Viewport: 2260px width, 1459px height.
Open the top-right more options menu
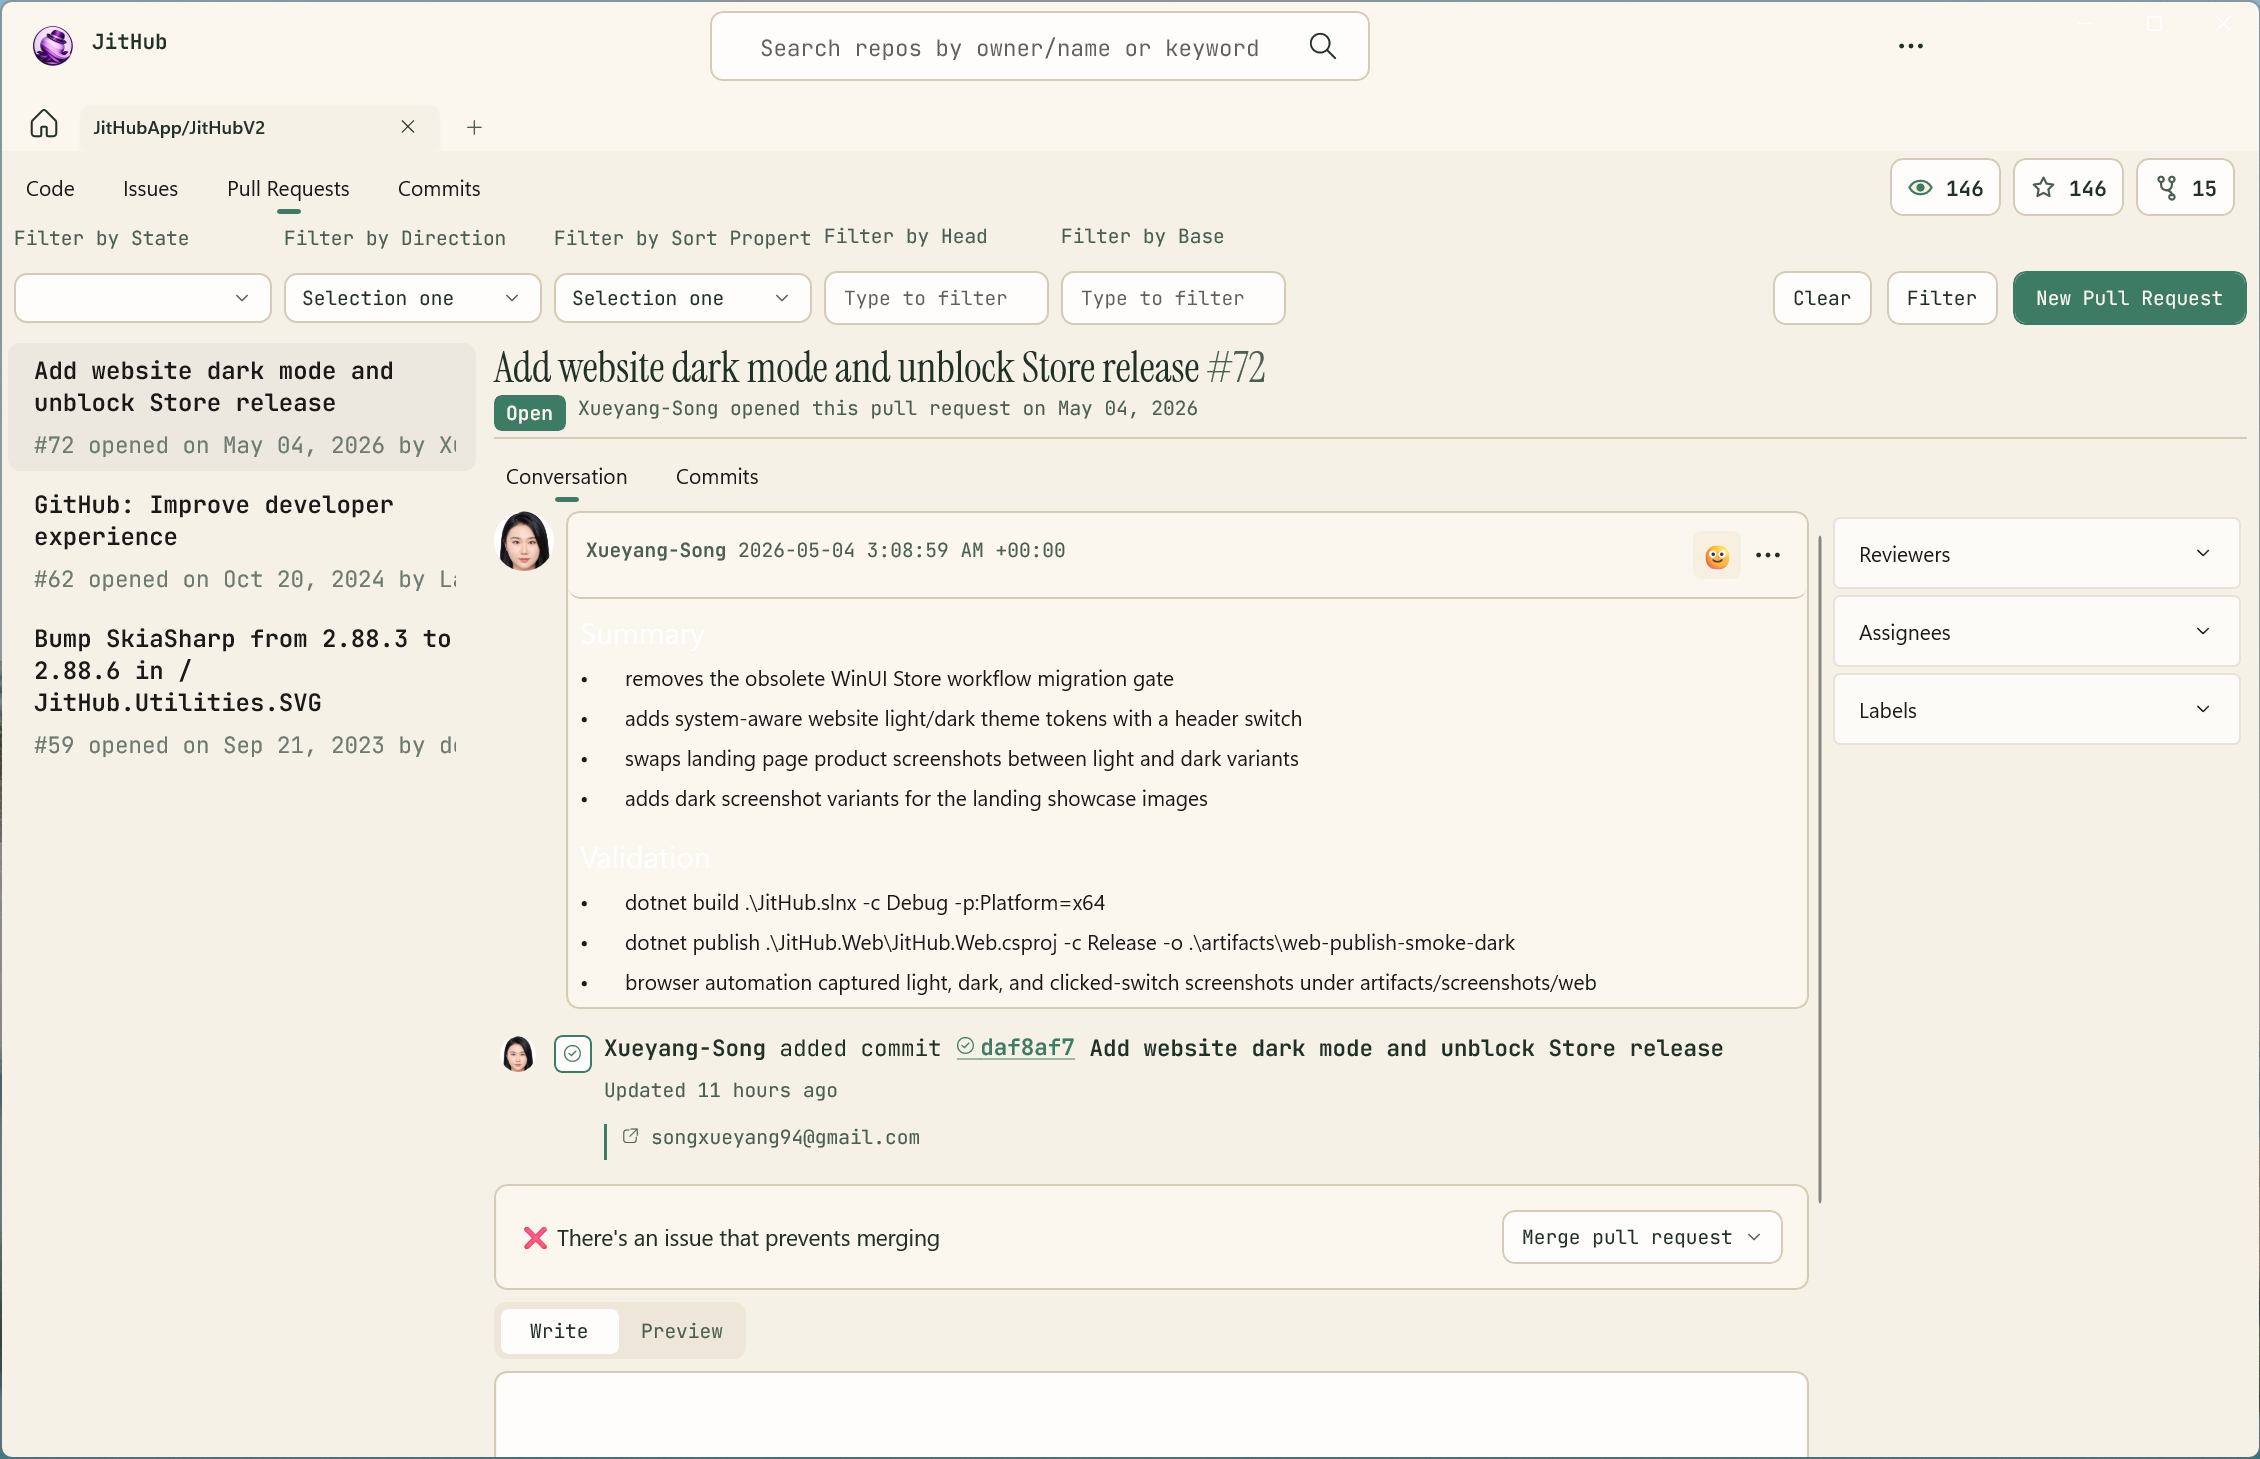point(1910,46)
